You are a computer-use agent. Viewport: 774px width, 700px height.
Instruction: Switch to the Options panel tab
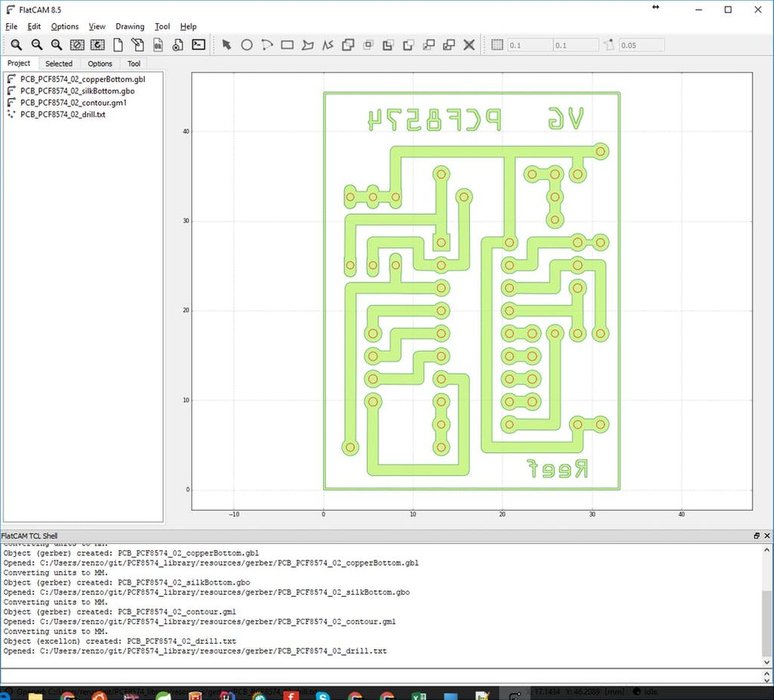pos(100,64)
